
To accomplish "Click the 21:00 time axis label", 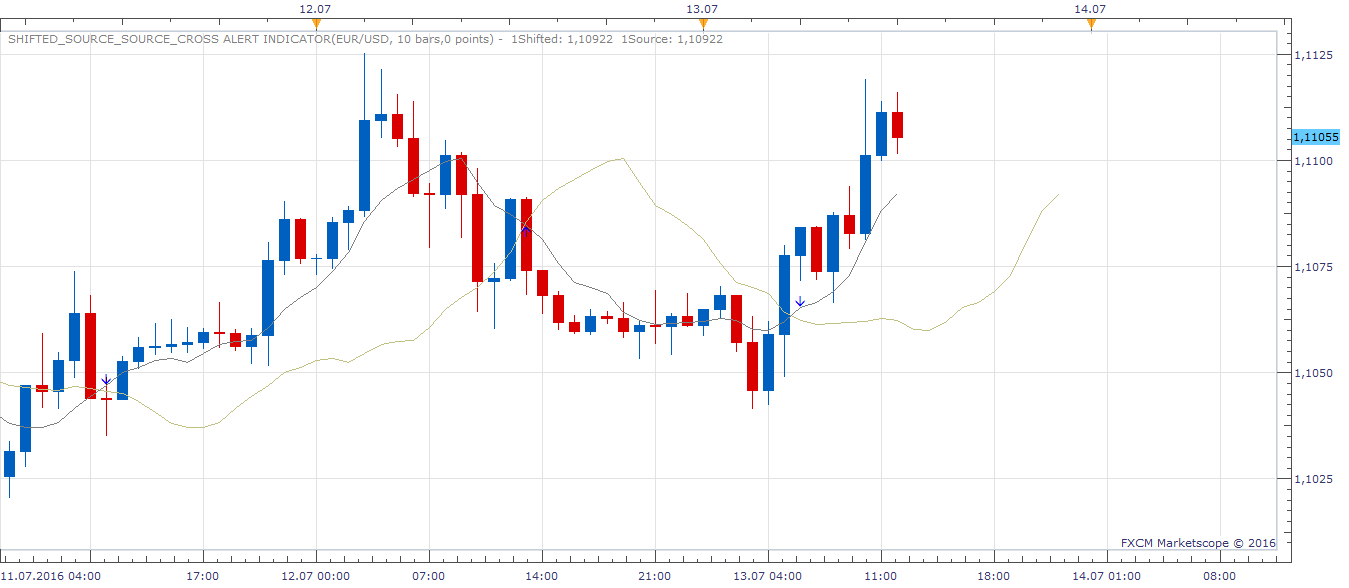I will click(654, 576).
